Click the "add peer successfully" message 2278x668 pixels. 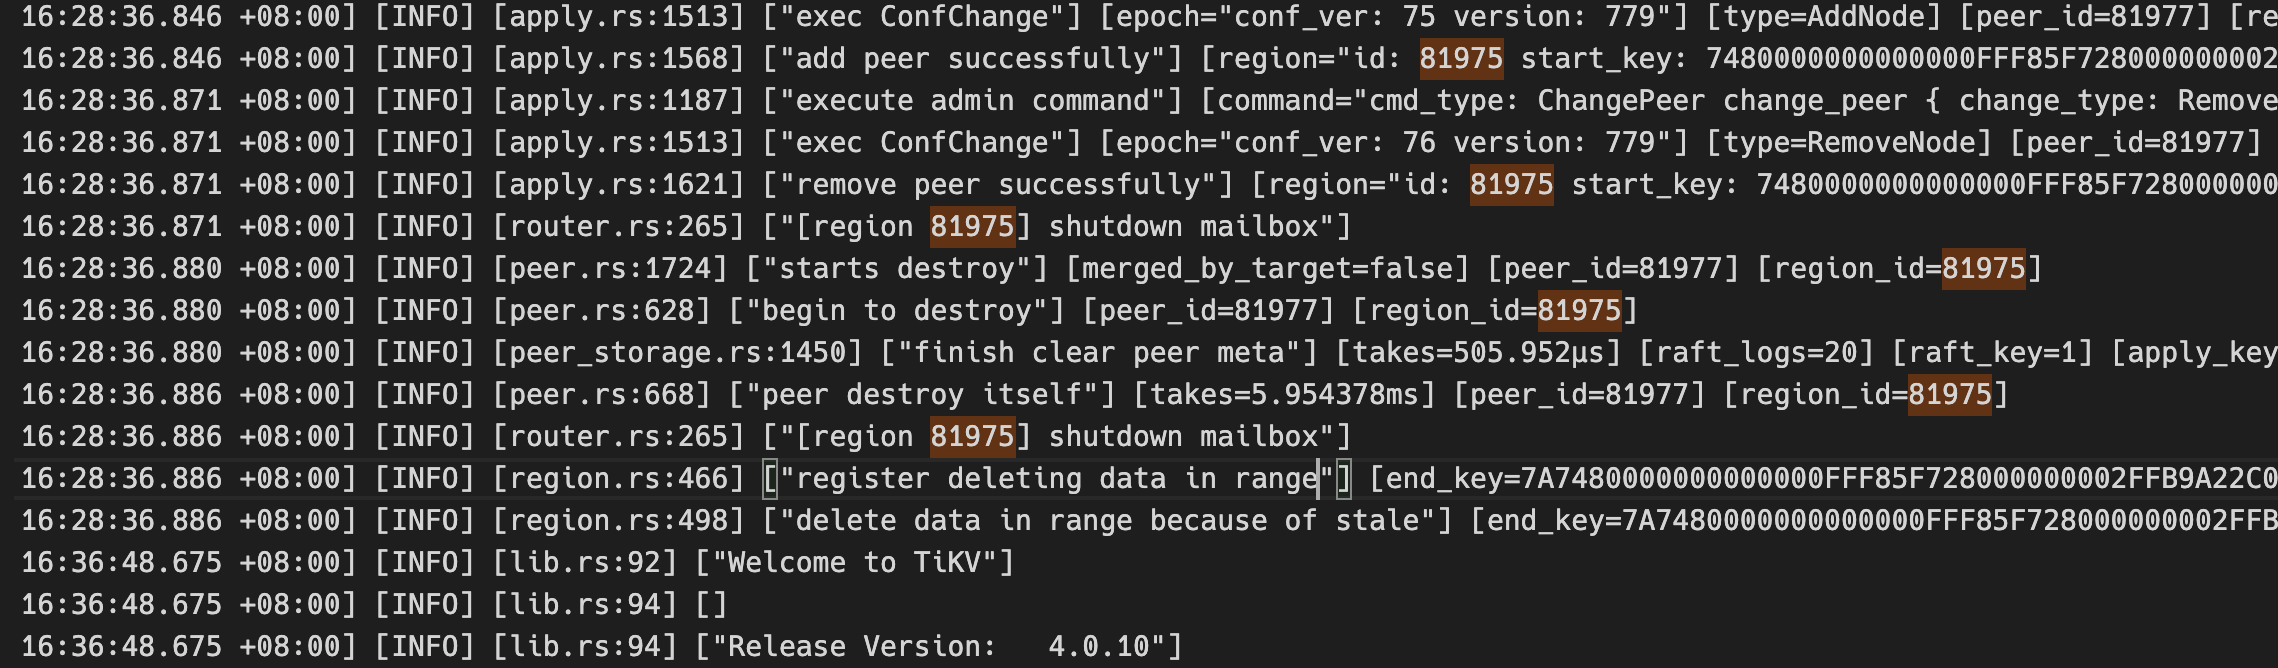tap(972, 59)
